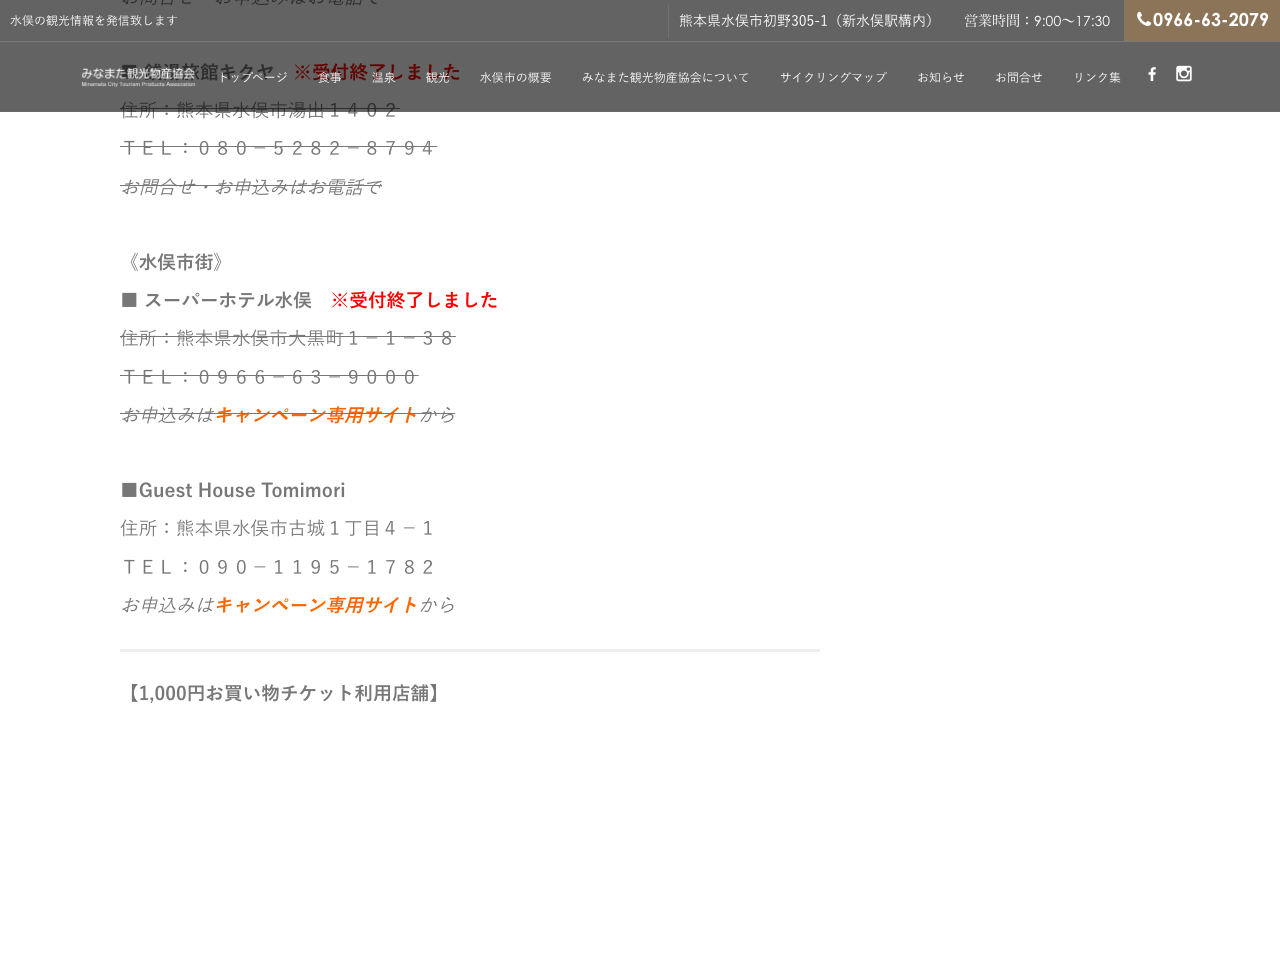Click the phone line ０８０－５２８２－８７９４
This screenshot has height=980, width=1280.
click(x=279, y=149)
